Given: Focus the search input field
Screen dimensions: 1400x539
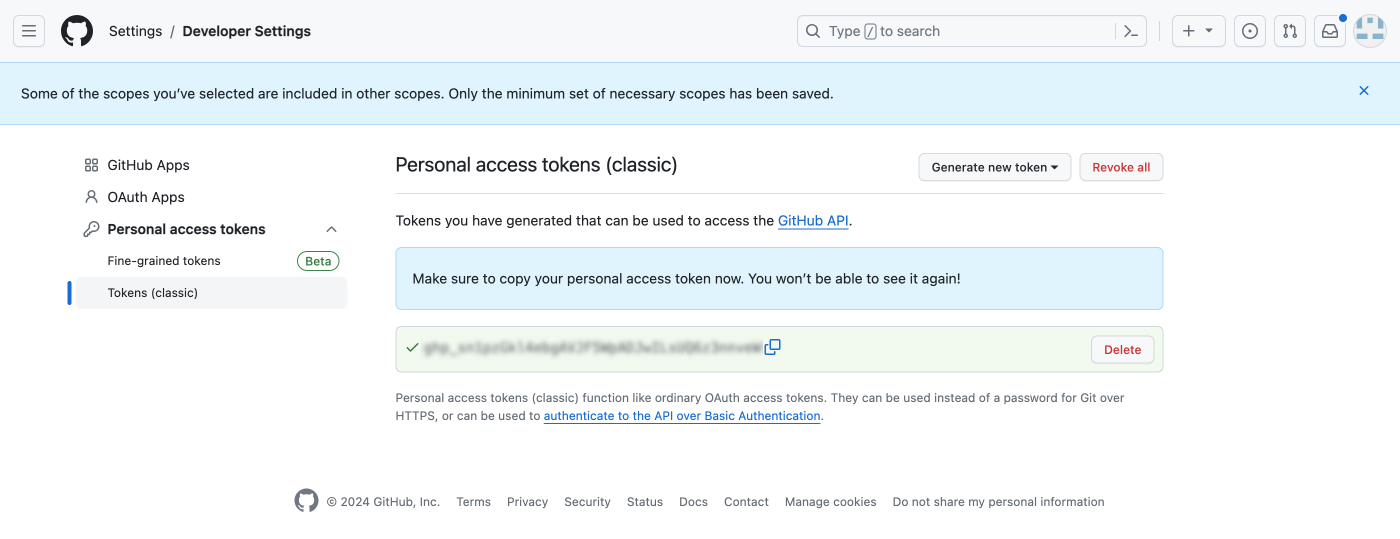Looking at the screenshot, I should coord(960,31).
